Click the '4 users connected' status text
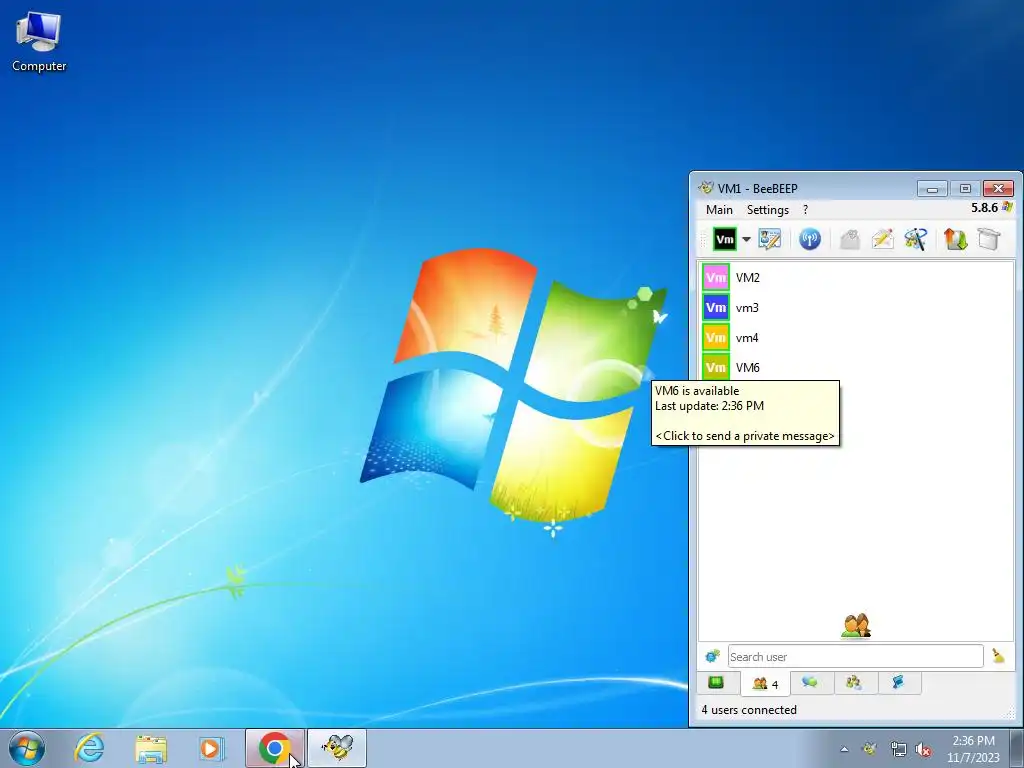This screenshot has height=768, width=1024. coord(749,710)
